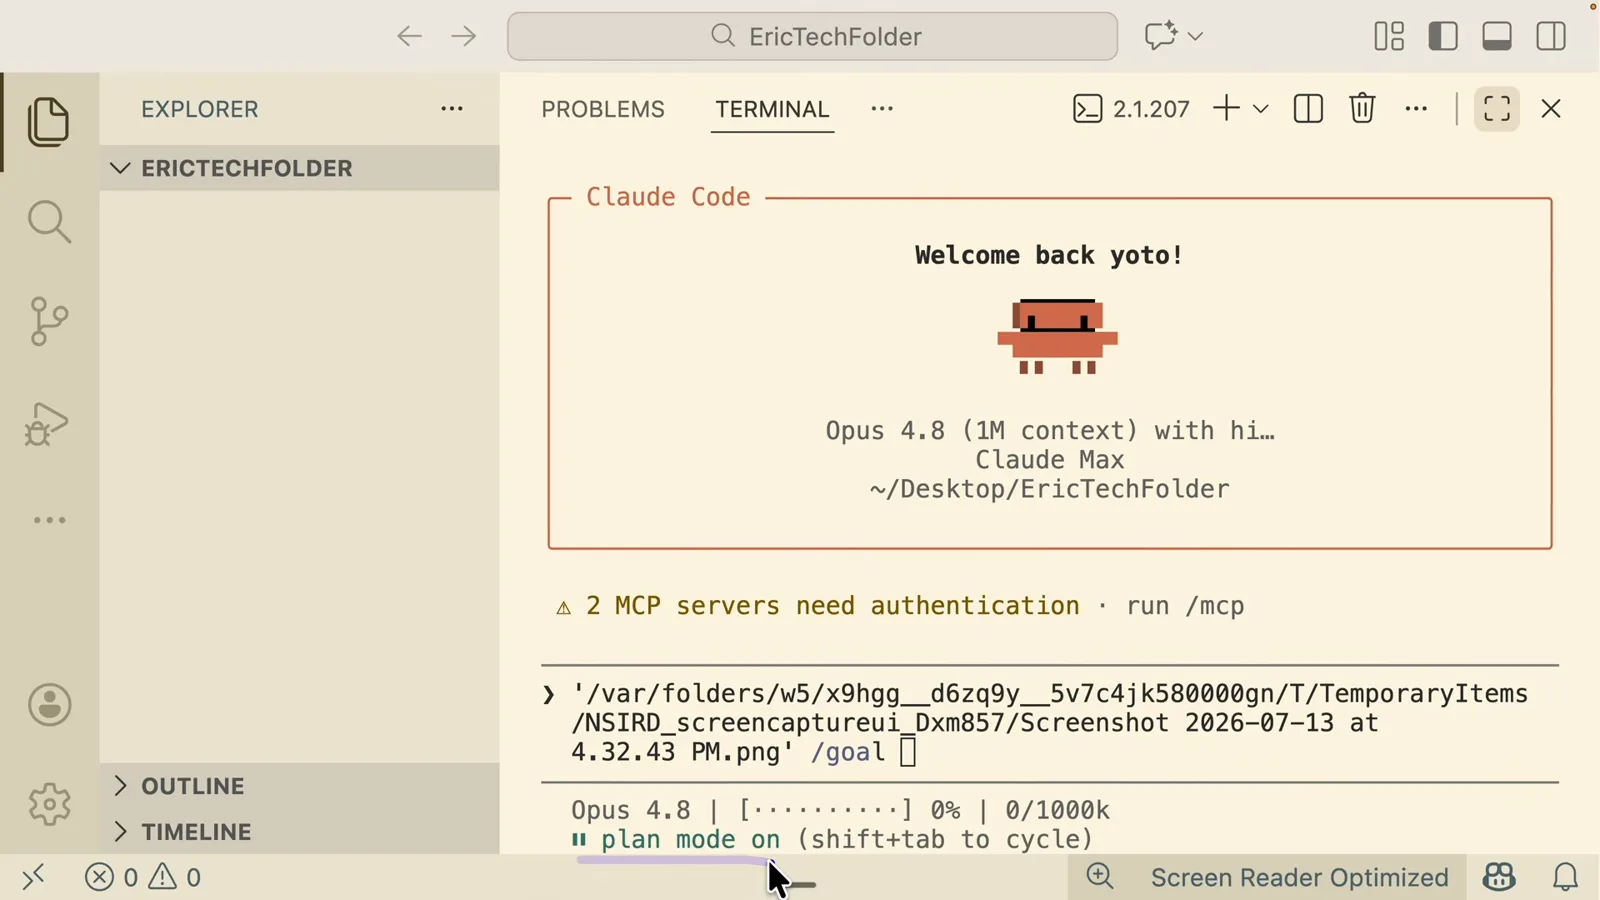This screenshot has height=900, width=1600.
Task: Select the TERMINAL tab
Action: click(x=772, y=109)
